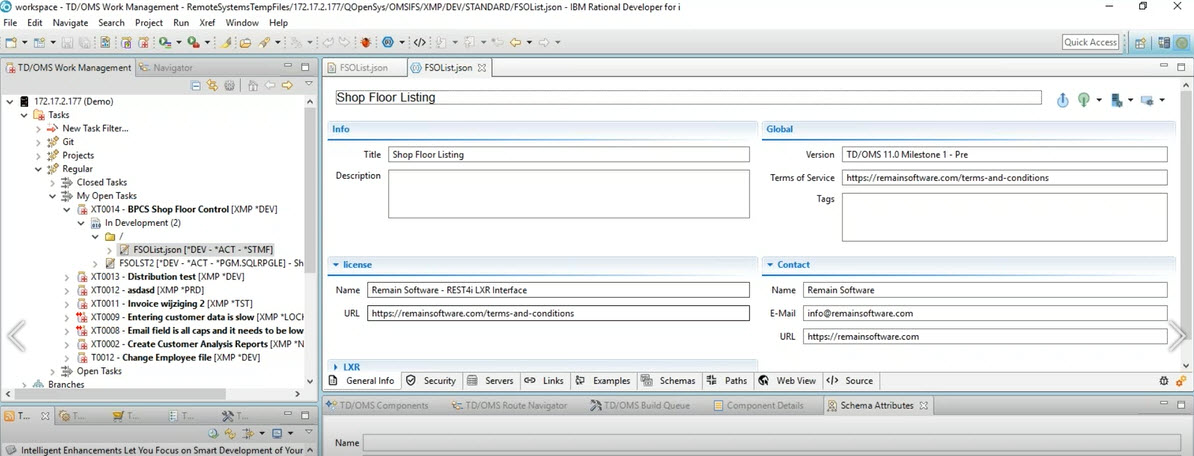Open the Web View tab
1194x456 pixels.
(x=787, y=381)
